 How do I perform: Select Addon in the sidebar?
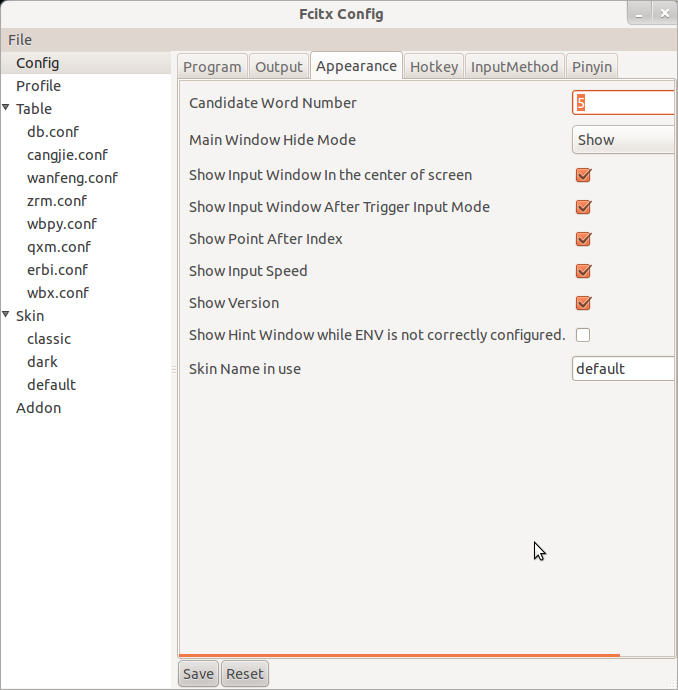(38, 408)
